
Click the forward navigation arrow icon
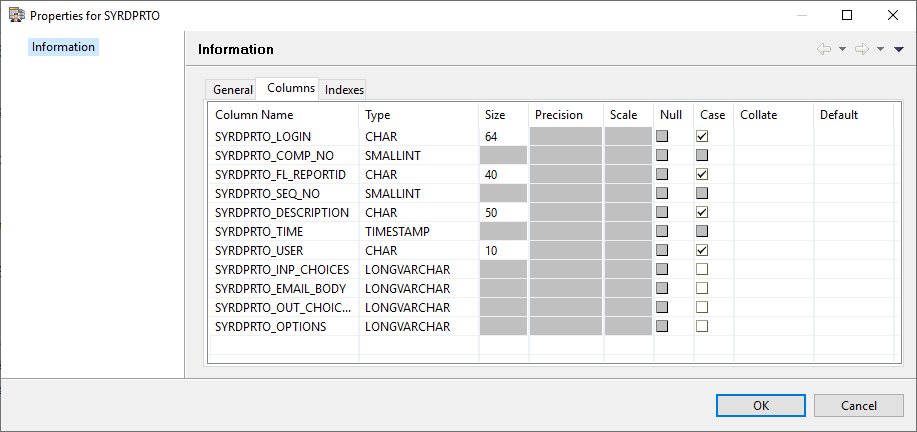[861, 49]
